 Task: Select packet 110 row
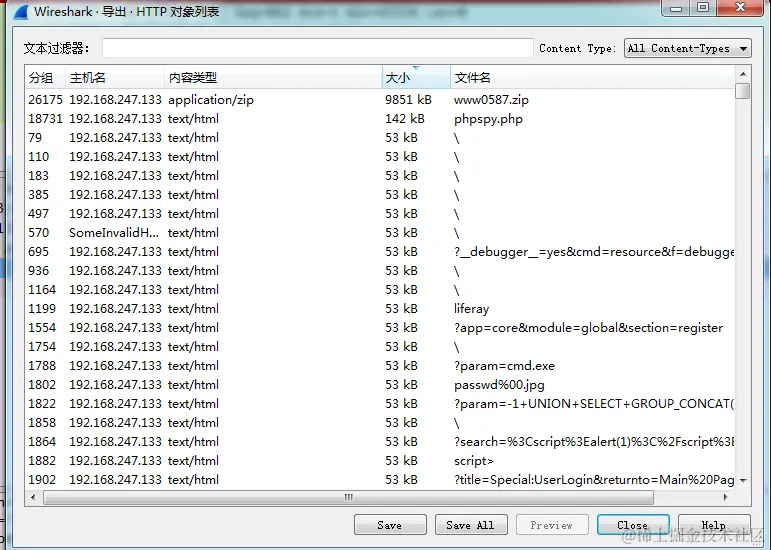tap(380, 157)
